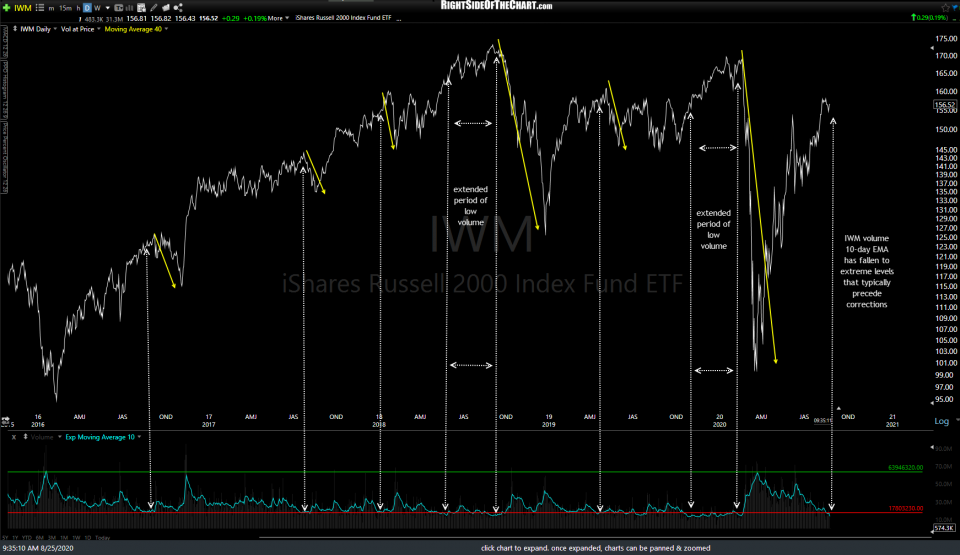Select the pencil drawing tool

pos(153,8)
